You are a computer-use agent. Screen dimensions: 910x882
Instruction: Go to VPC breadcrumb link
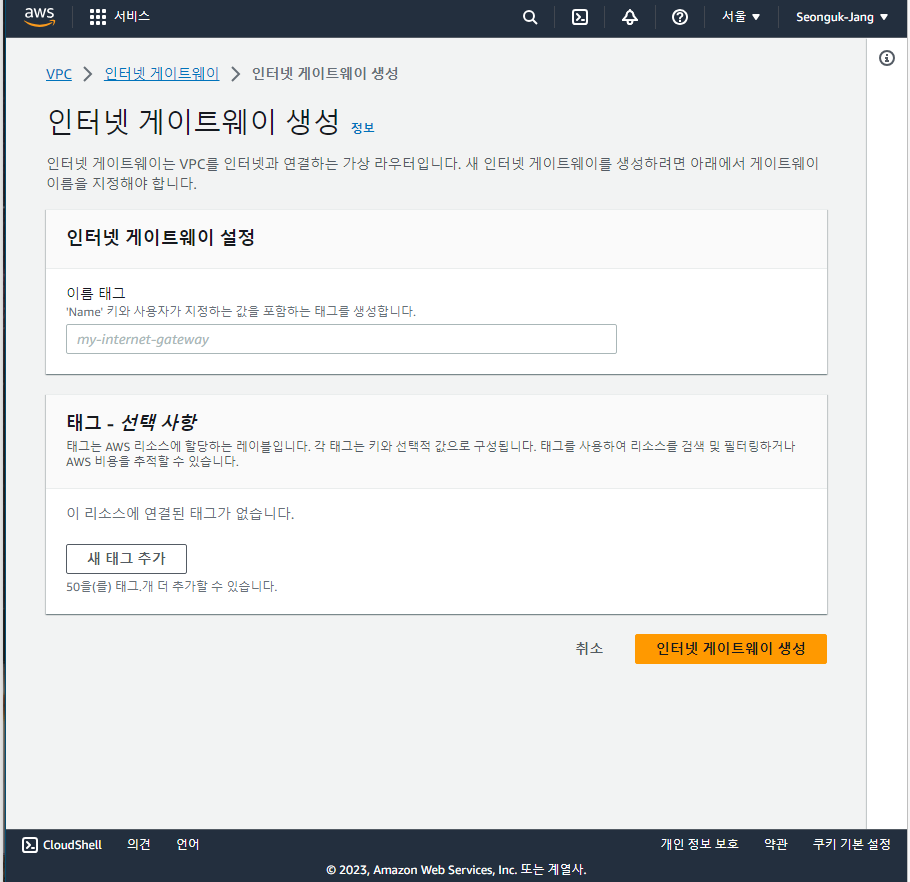tap(59, 74)
